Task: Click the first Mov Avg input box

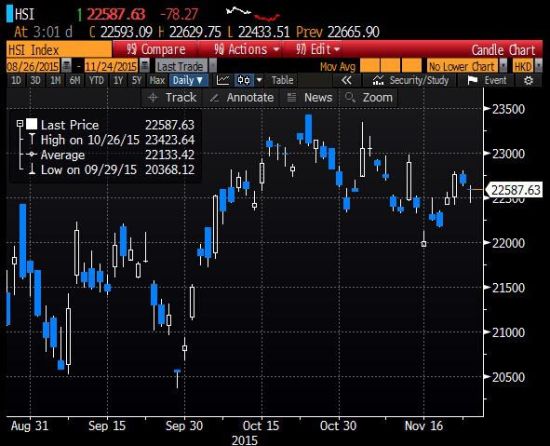Action: (x=369, y=66)
